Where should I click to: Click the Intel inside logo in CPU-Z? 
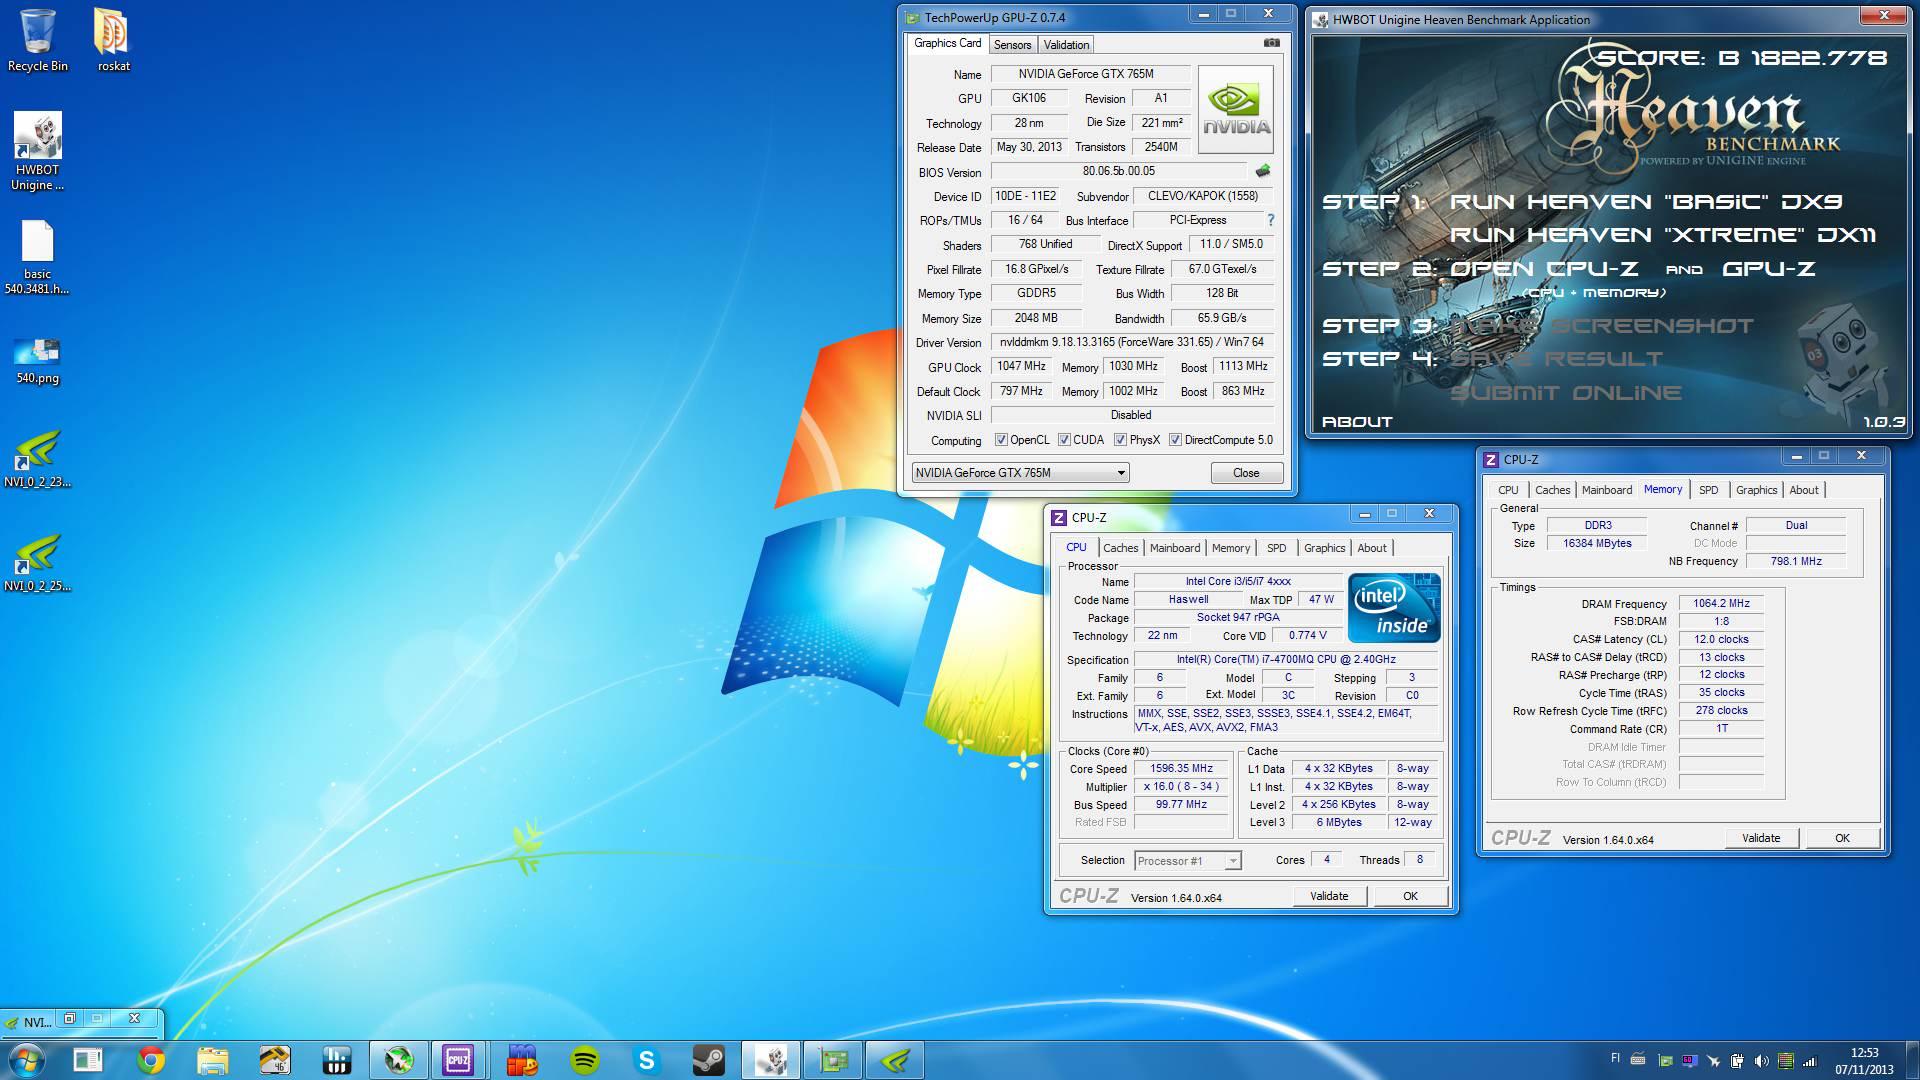(1394, 607)
